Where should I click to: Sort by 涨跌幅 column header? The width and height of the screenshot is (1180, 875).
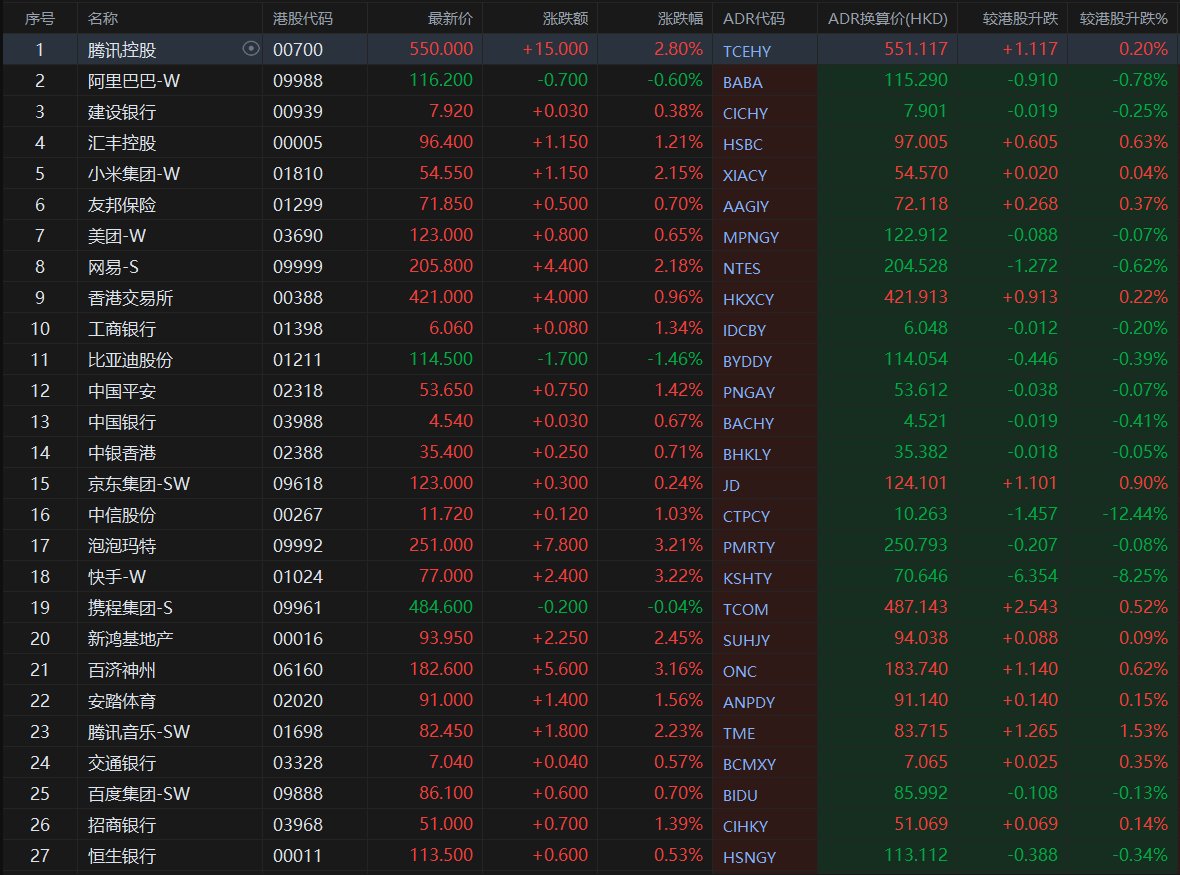click(680, 19)
